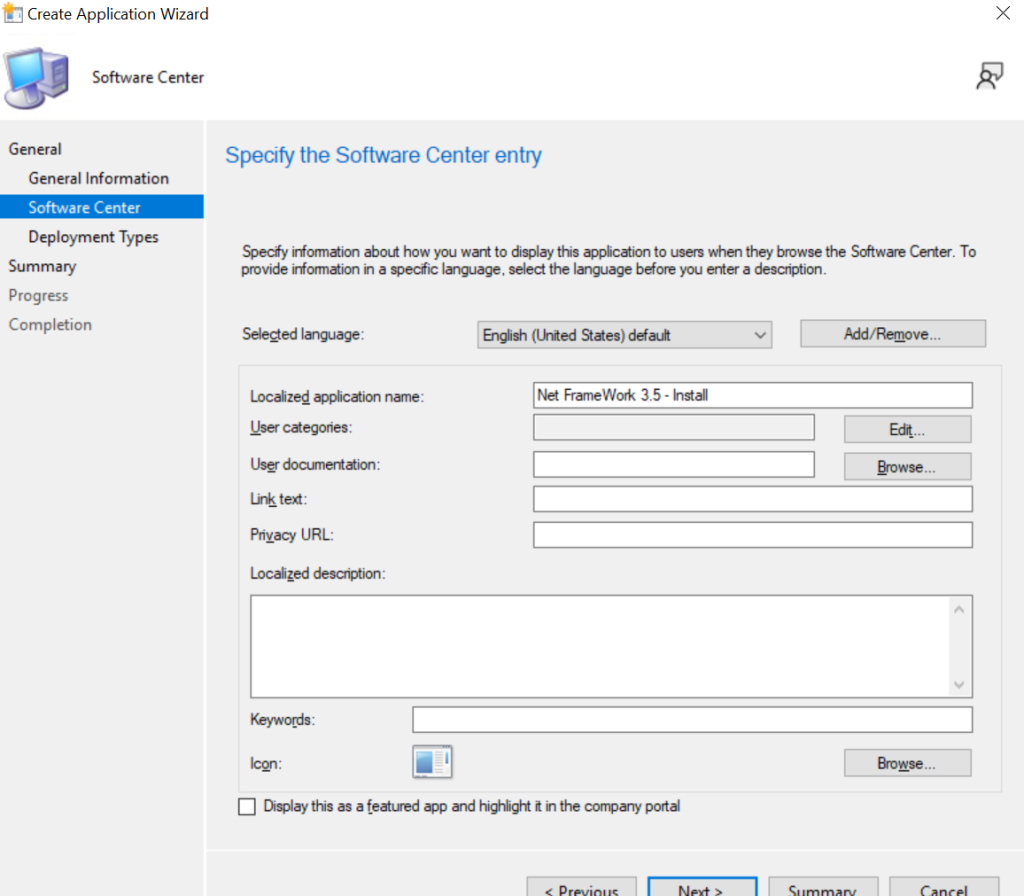Screen dimensions: 1024x896
Task: Click the description scrollbar down arrow
Action: click(959, 684)
